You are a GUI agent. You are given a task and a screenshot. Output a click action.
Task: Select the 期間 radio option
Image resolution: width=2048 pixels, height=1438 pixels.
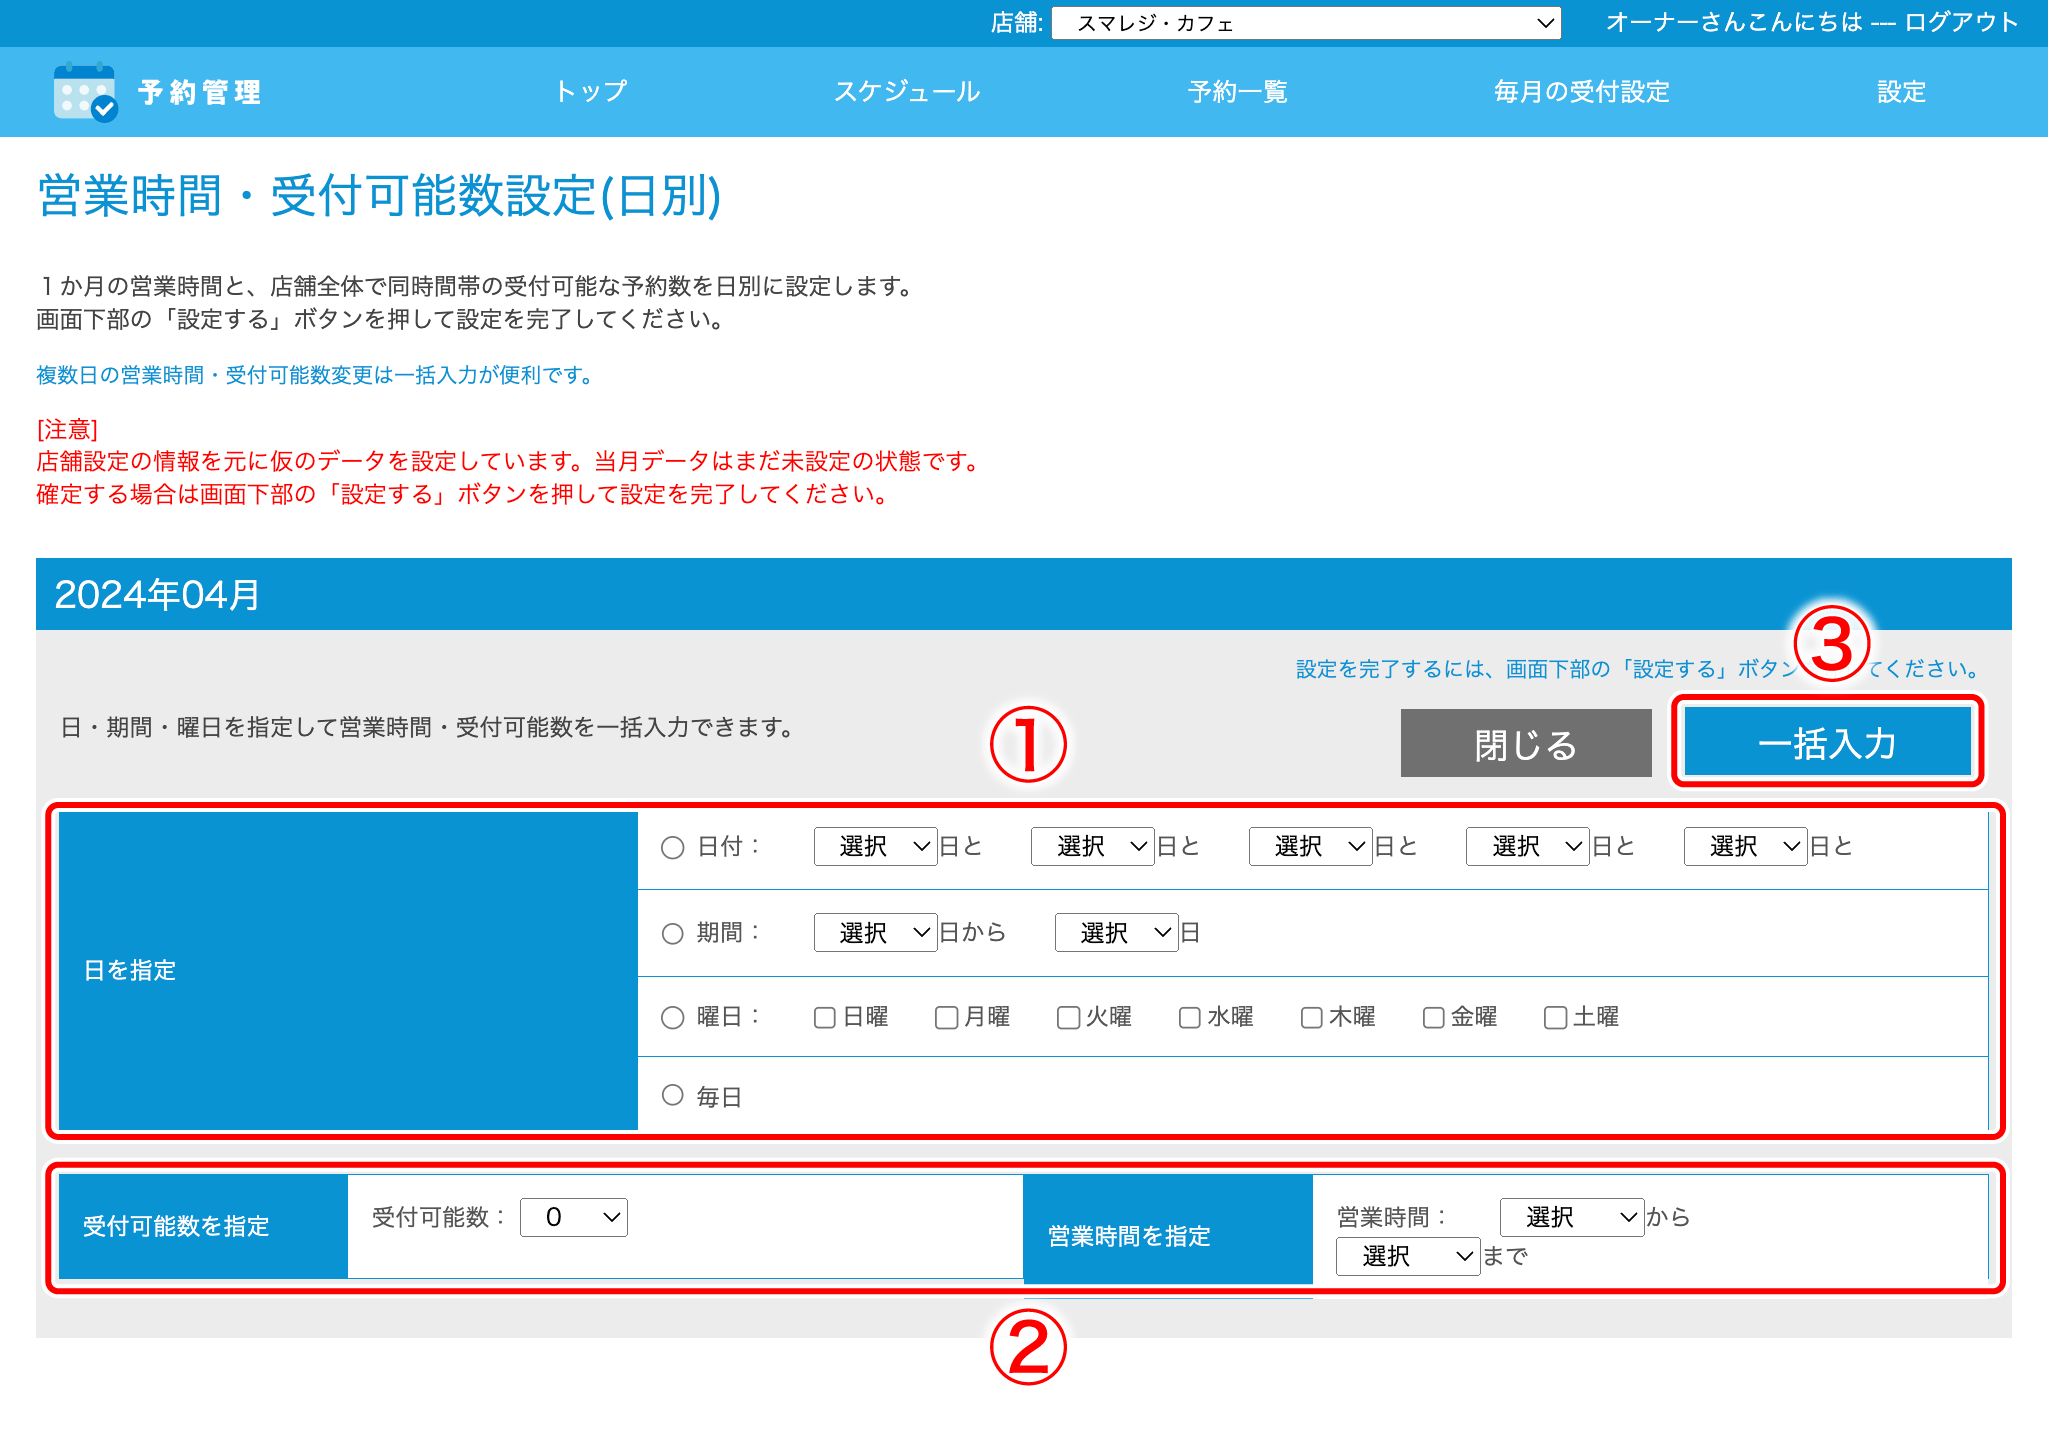click(672, 932)
